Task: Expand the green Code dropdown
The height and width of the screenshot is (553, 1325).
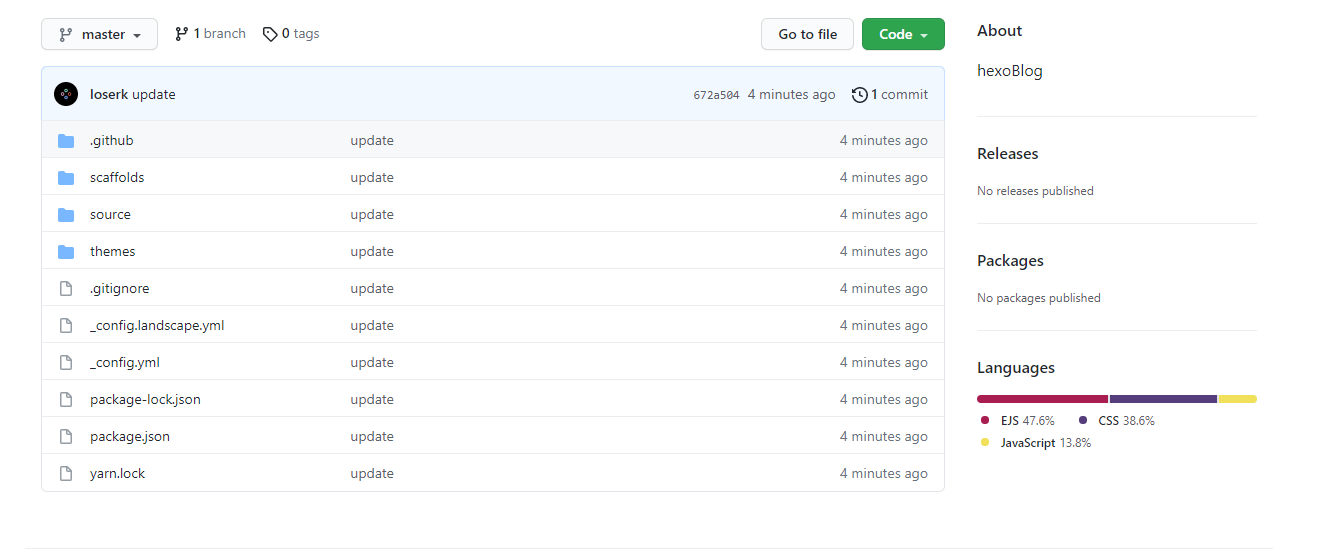Action: tap(903, 34)
